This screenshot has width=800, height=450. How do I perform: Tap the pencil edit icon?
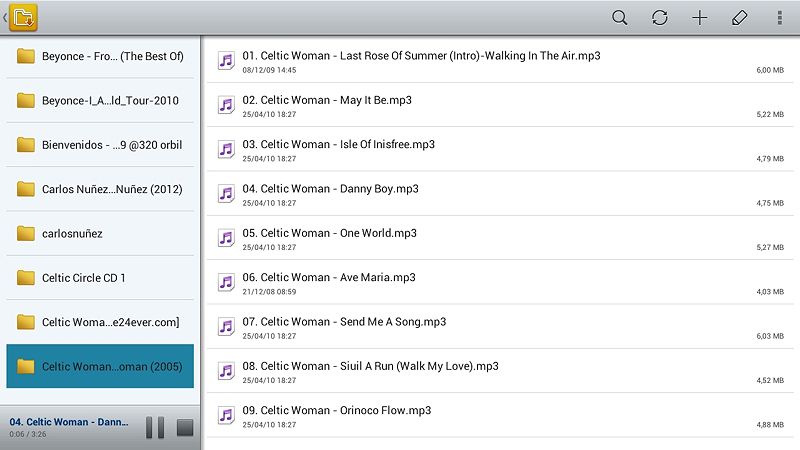click(x=739, y=18)
